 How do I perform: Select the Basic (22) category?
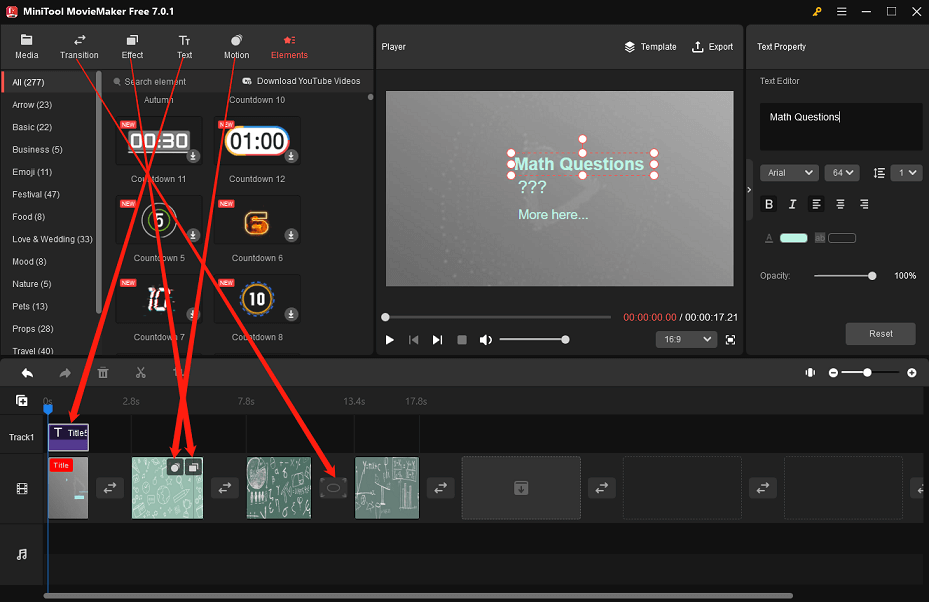click(32, 127)
